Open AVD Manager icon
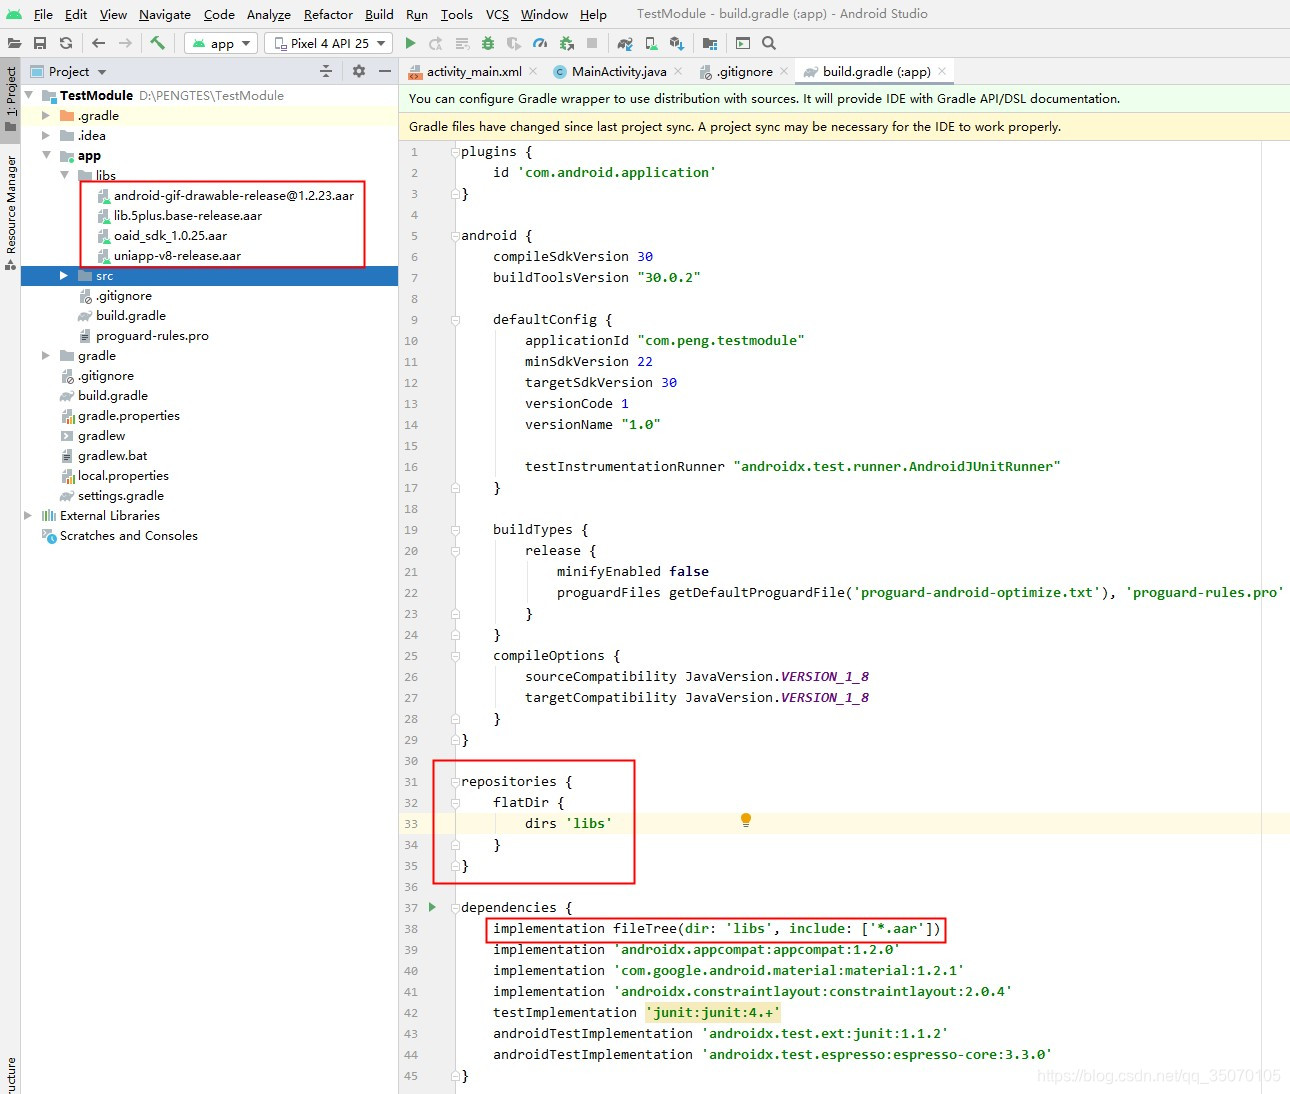The width and height of the screenshot is (1290, 1094). pos(651,43)
